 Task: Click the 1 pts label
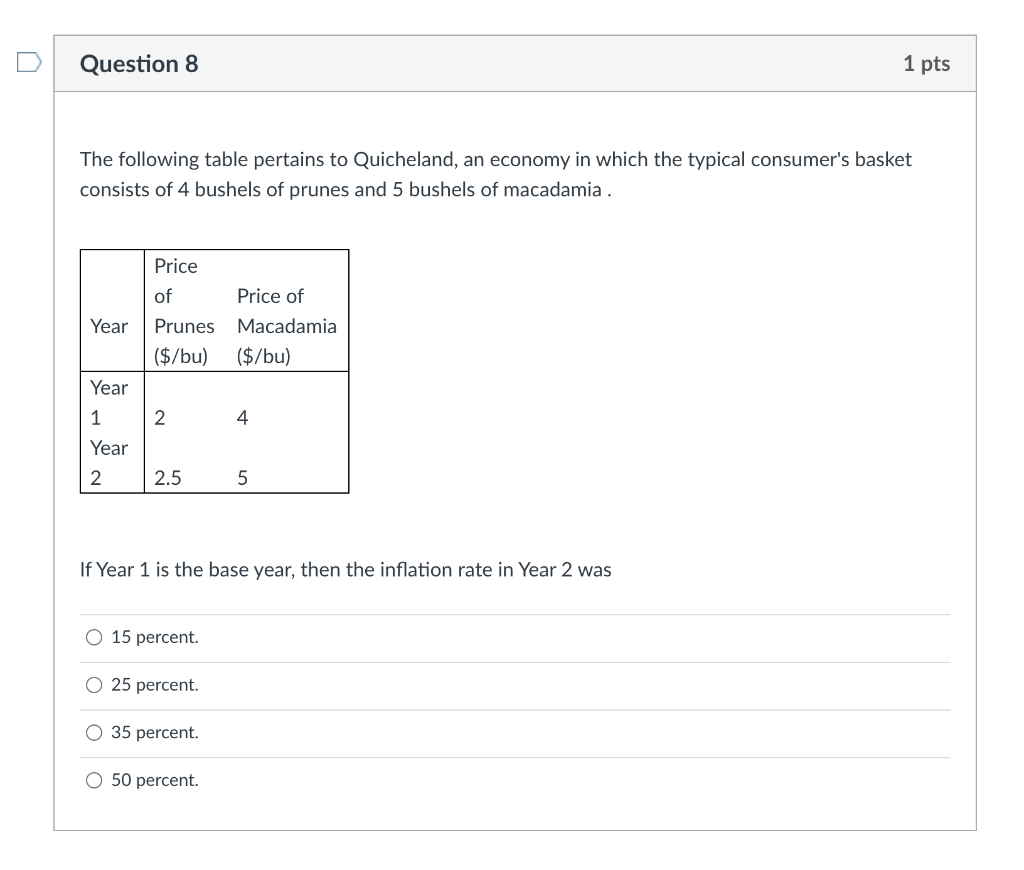(x=926, y=63)
